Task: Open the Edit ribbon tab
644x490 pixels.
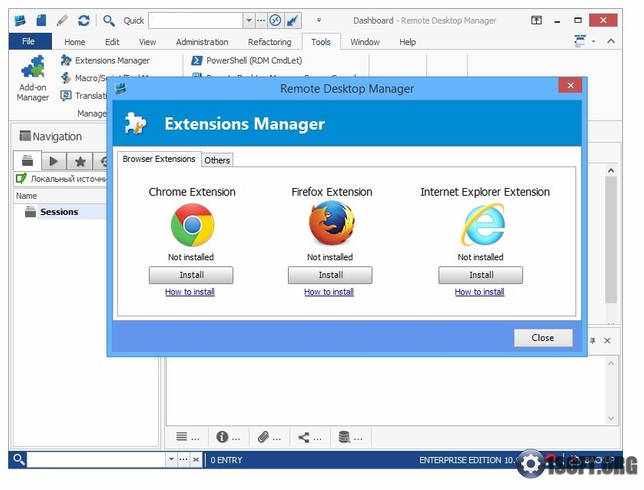Action: click(112, 42)
